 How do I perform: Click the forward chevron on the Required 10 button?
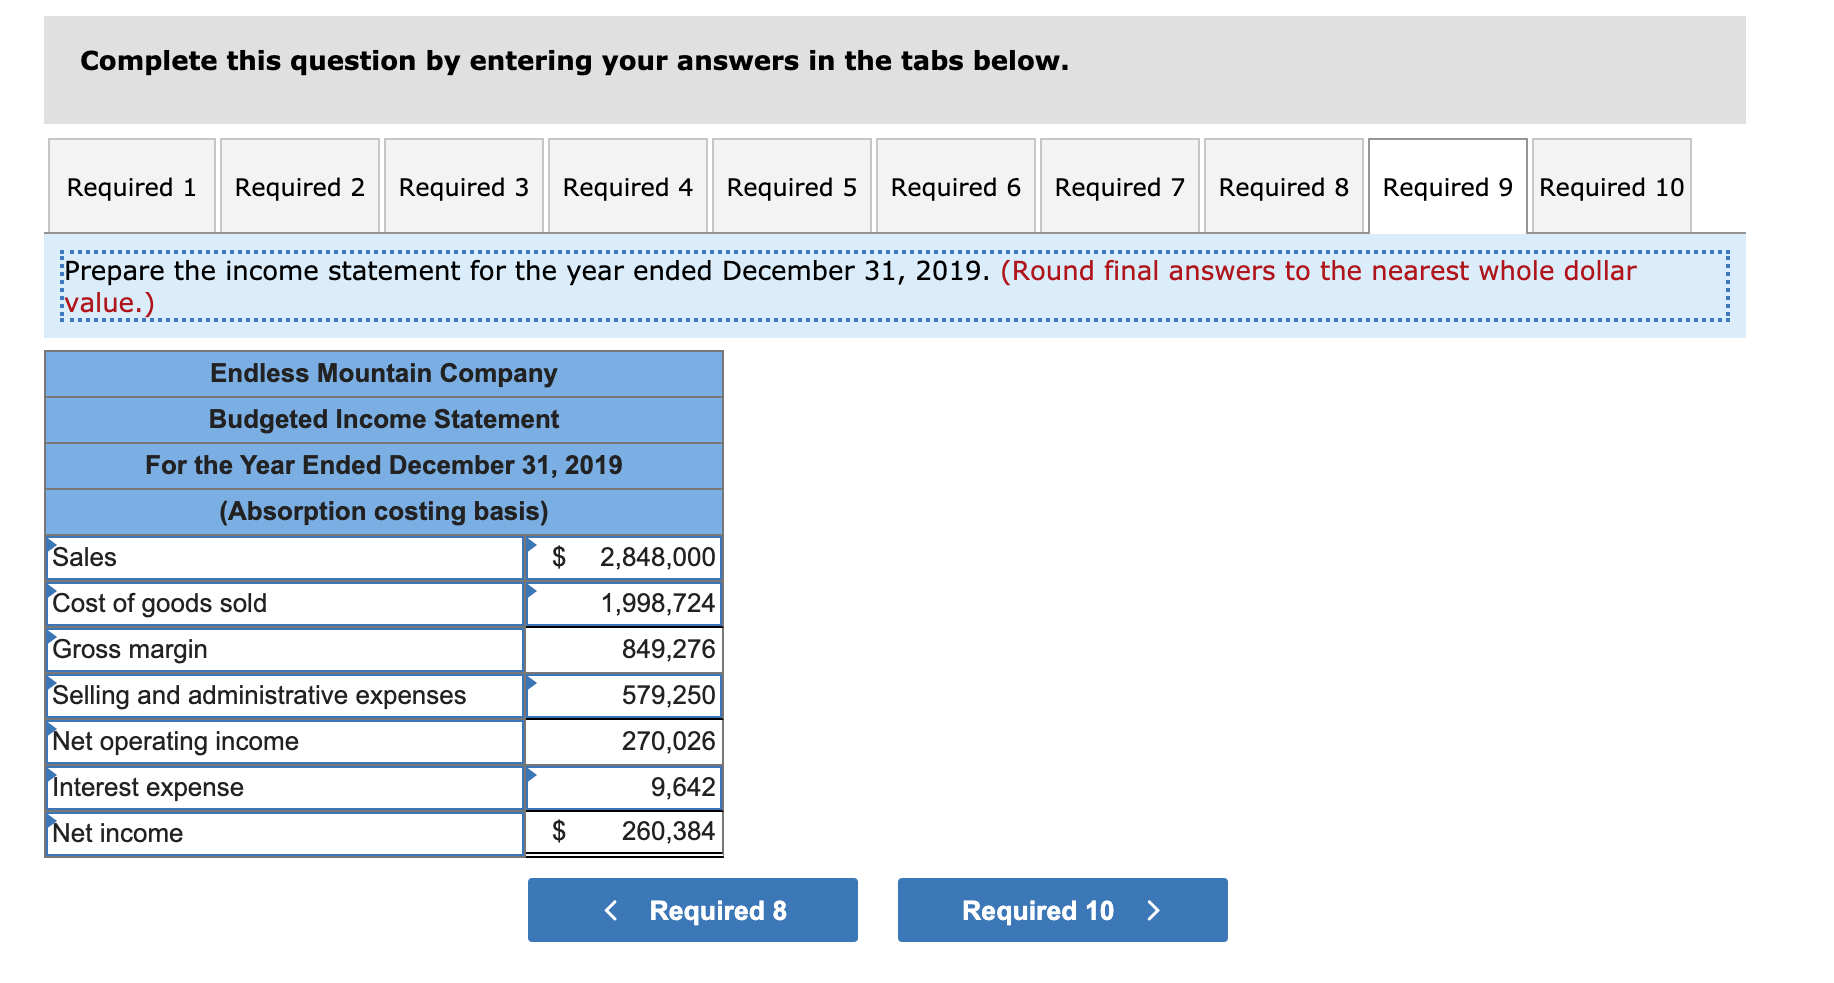click(1153, 909)
